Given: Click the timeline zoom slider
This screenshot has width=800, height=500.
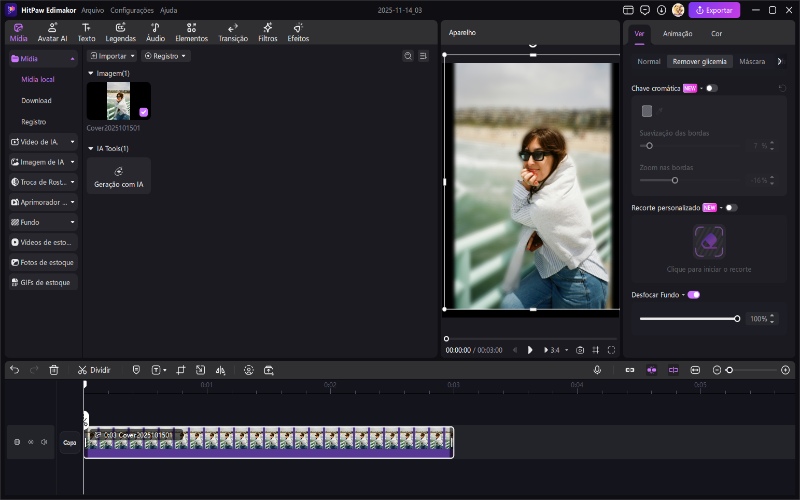Looking at the screenshot, I should click(x=753, y=370).
